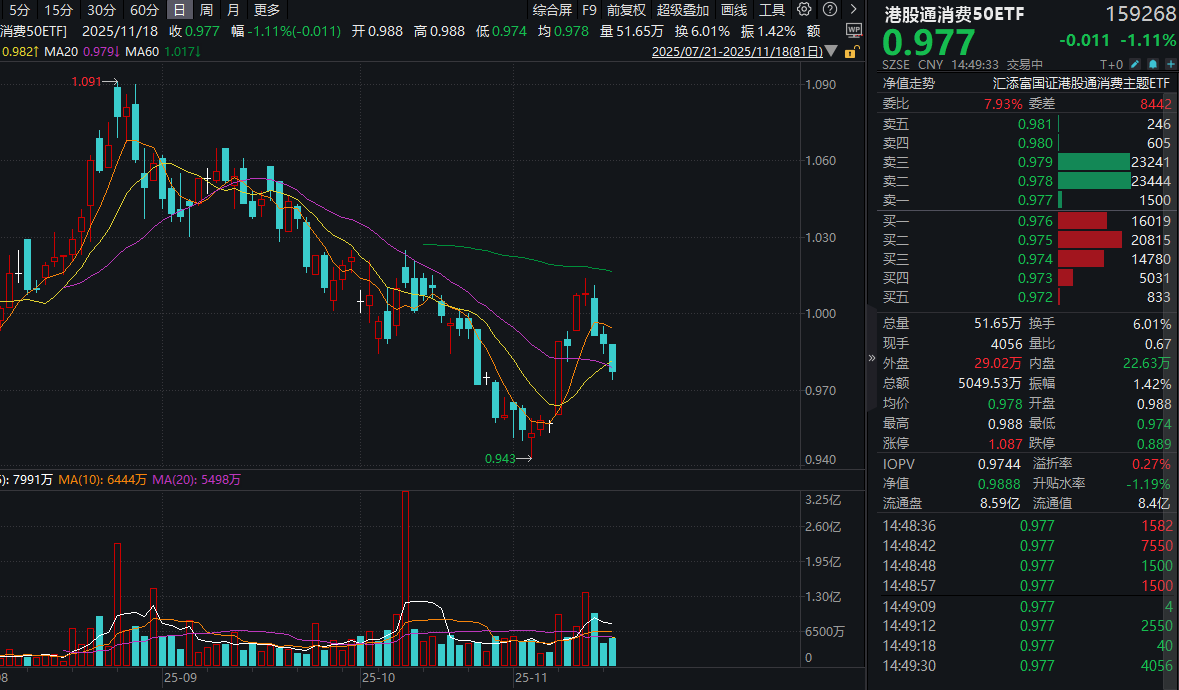Open the 净值走势 link
Viewport: 1179px width, 690px height.
[908, 83]
